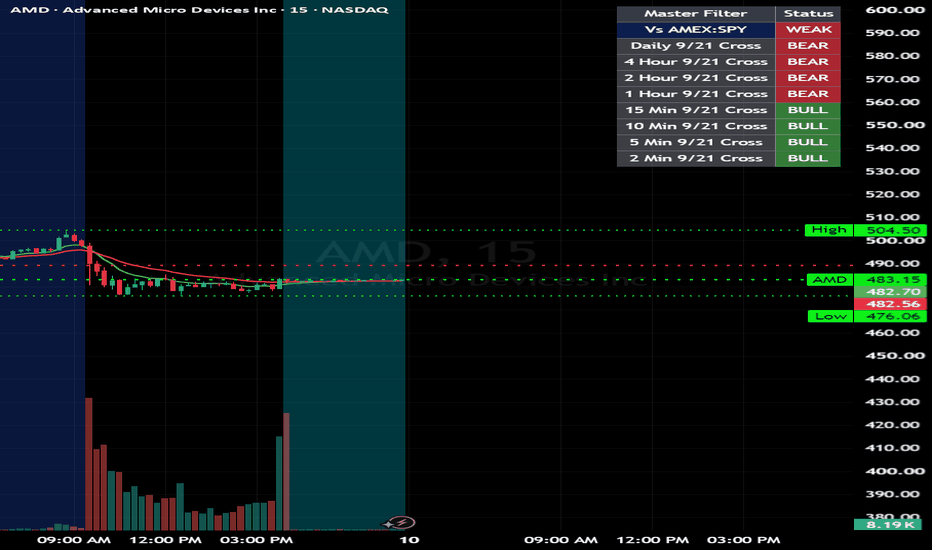Click BEAR status in 2 Hour row
This screenshot has height=550, width=932.
click(x=808, y=78)
